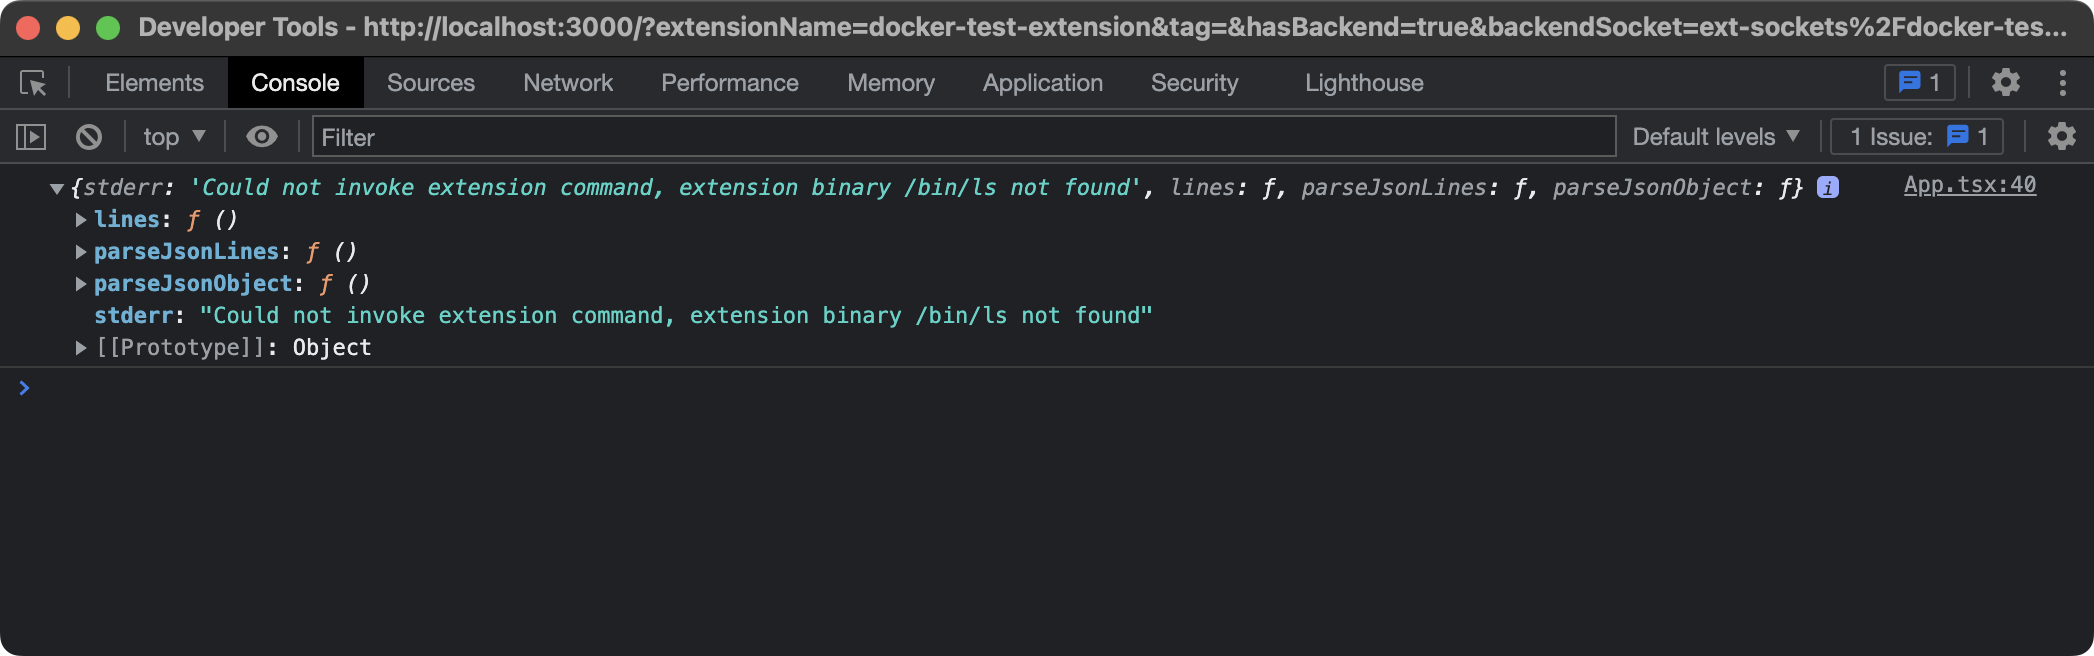The width and height of the screenshot is (2094, 656).
Task: Open the top JavaScript context dropdown
Action: coord(174,137)
